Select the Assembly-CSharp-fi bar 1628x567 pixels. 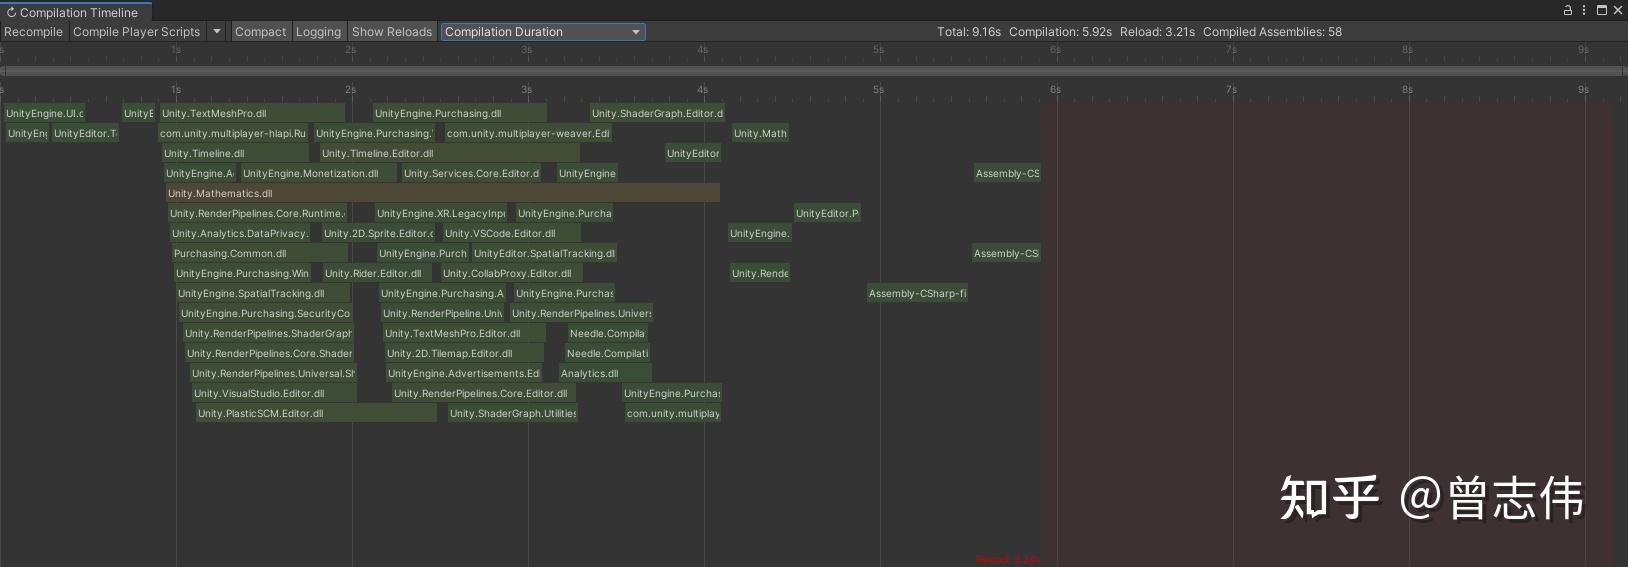[918, 293]
